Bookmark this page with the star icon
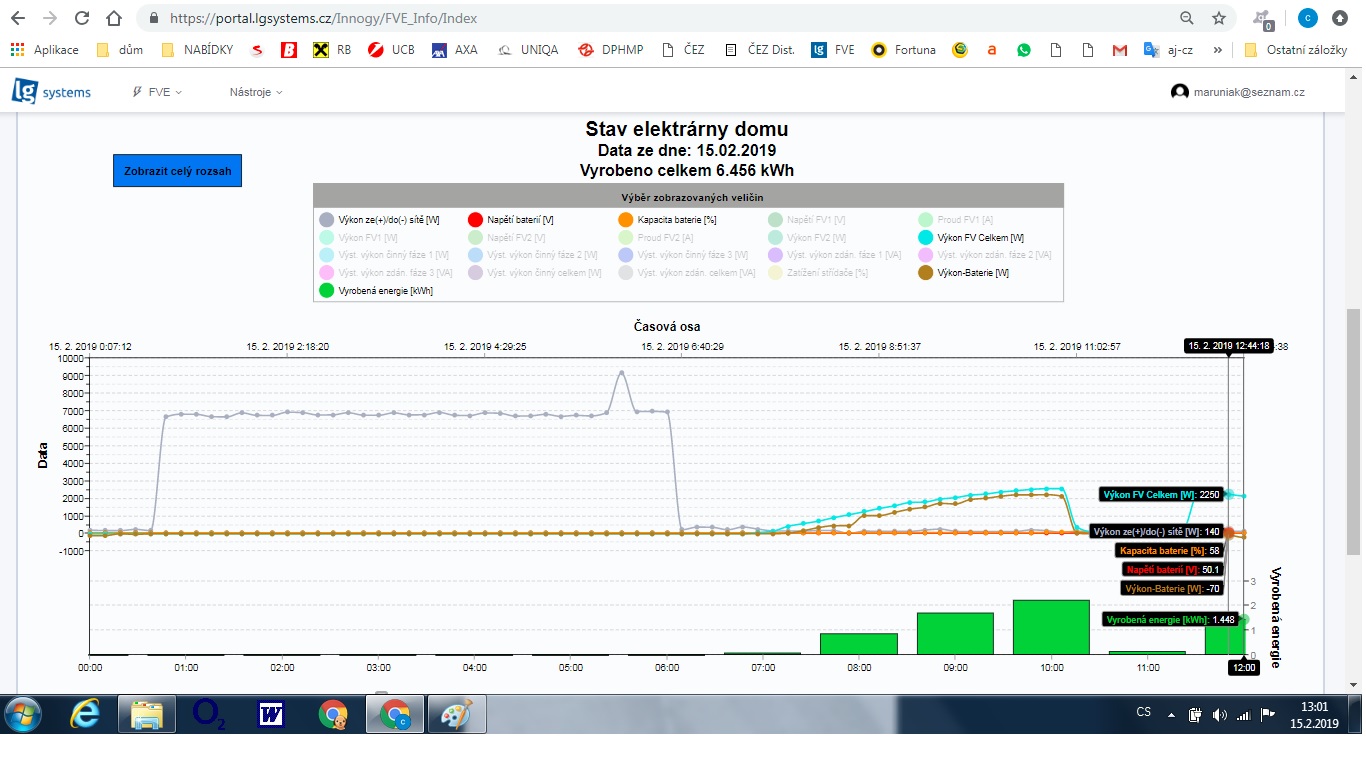 point(1218,18)
